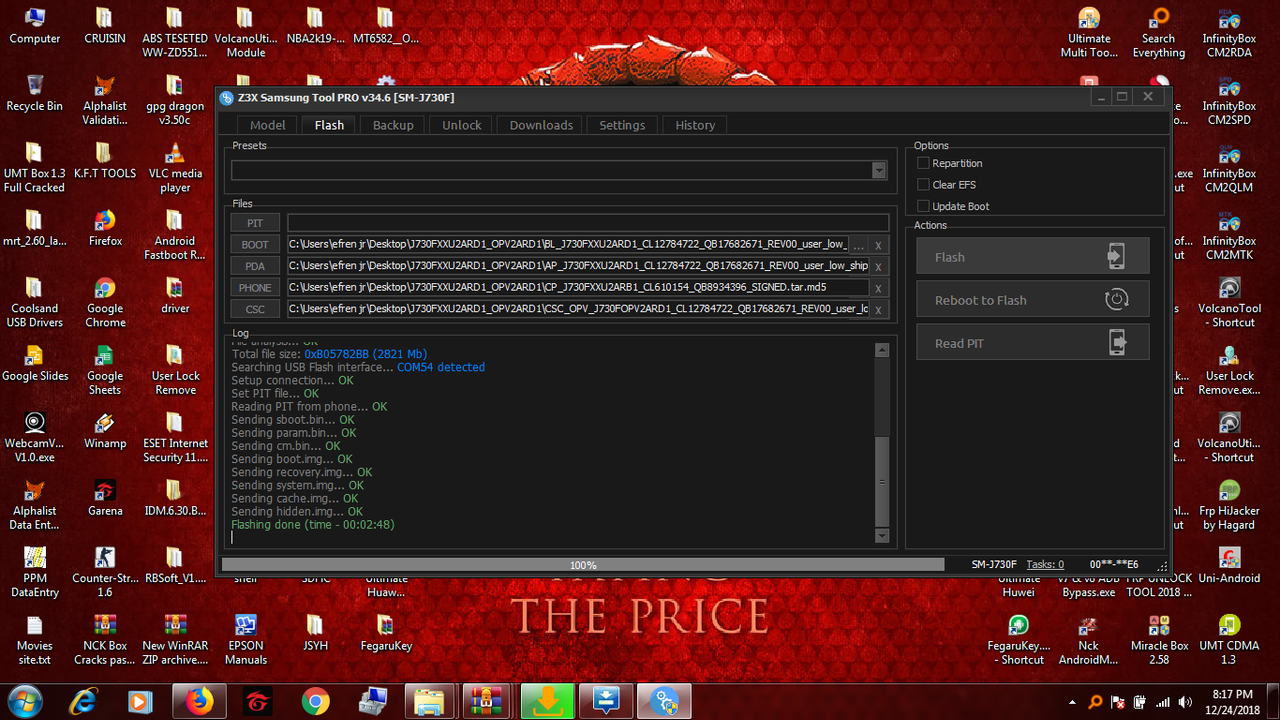Launch VLC media player from desktop
1280x720 pixels.
pyautogui.click(x=175, y=166)
